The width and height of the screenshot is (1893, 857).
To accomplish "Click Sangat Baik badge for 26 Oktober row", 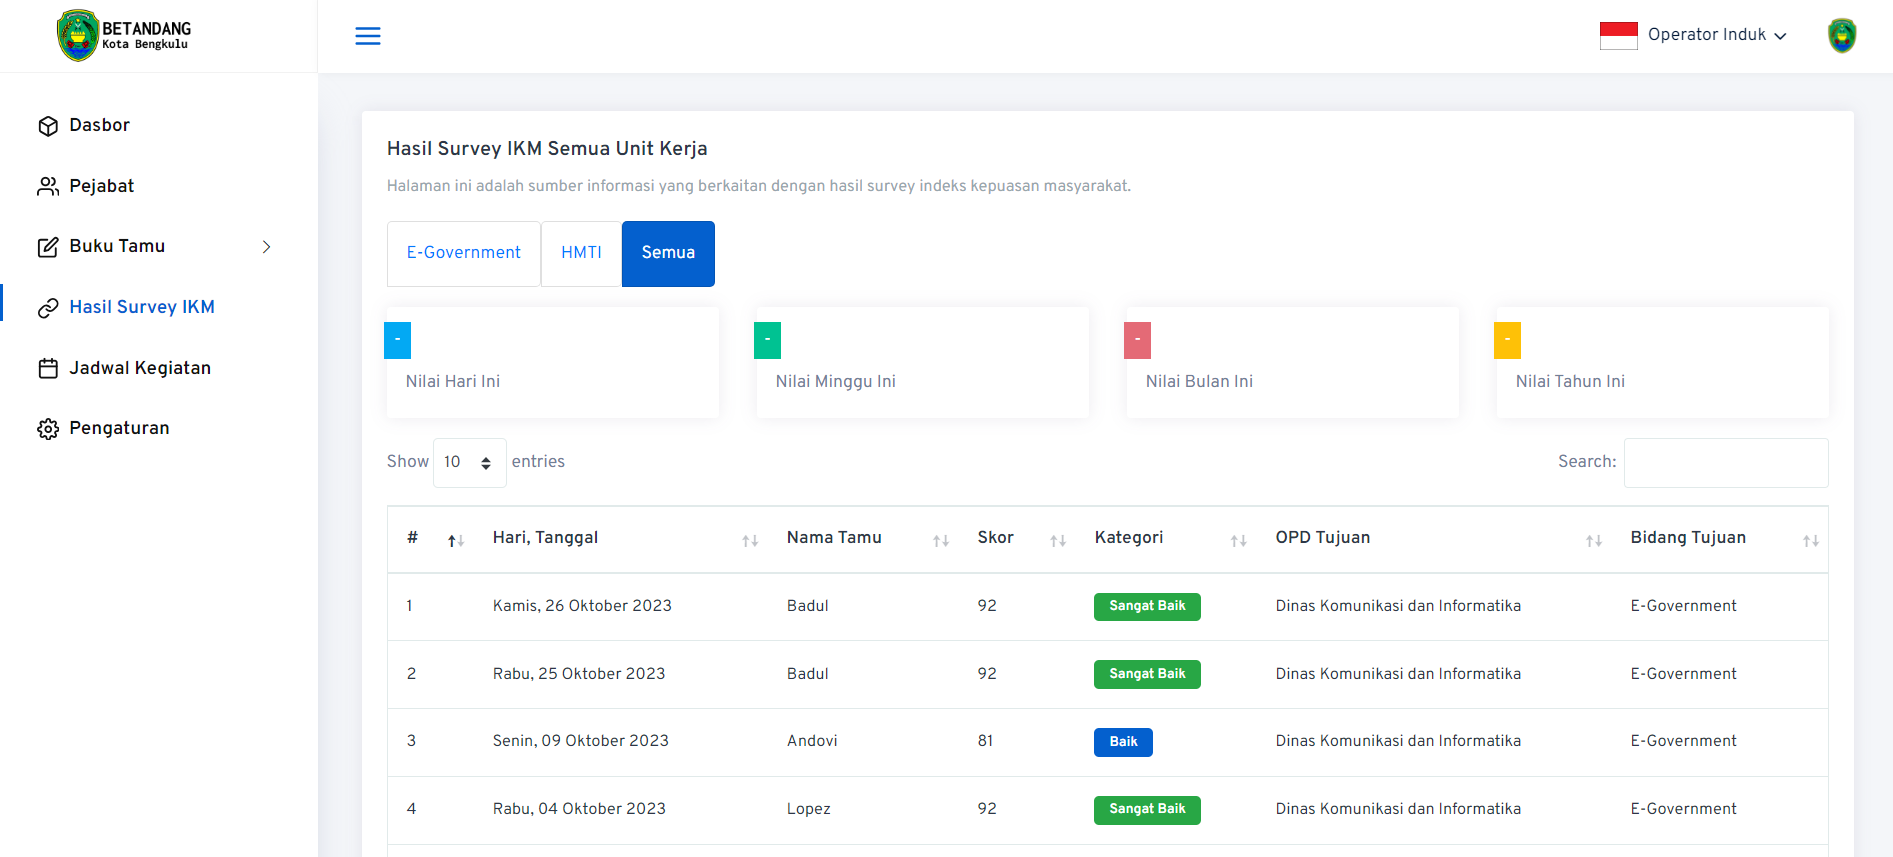I will tap(1147, 607).
